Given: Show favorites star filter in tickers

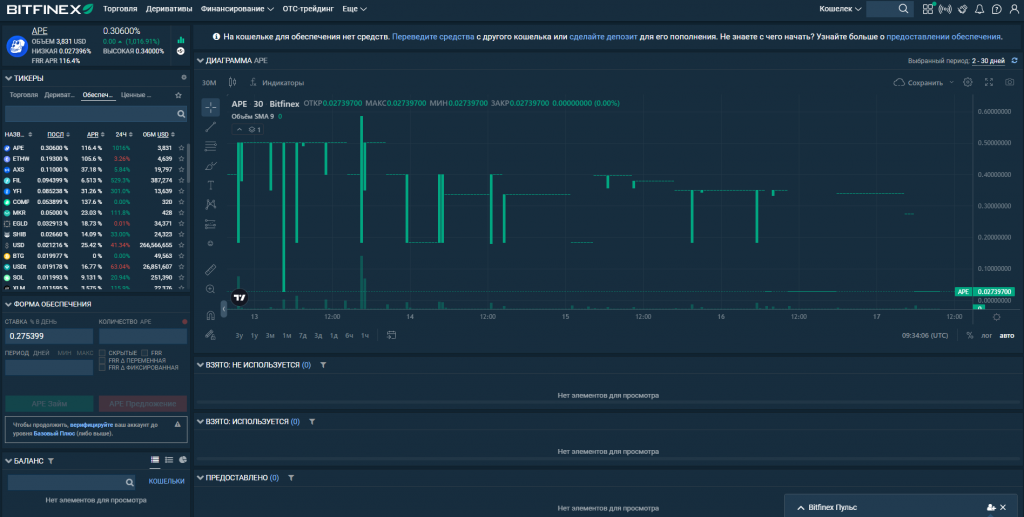Looking at the screenshot, I should (x=178, y=95).
